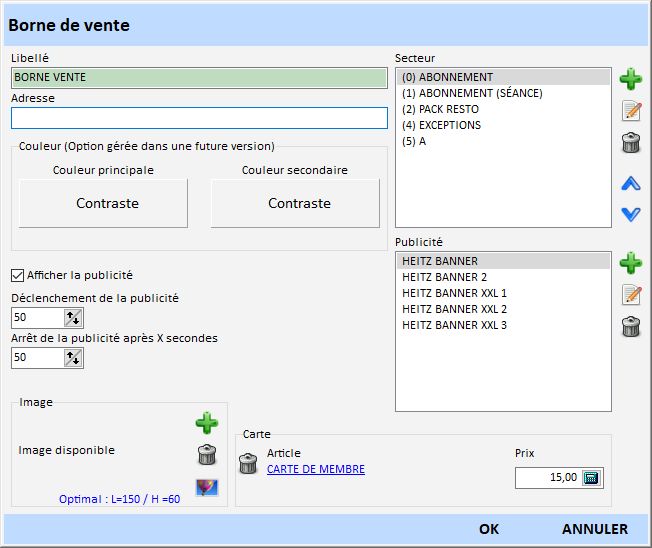This screenshot has height=548, width=652.
Task: Click the Couleur secondaire Contraste button
Action: tap(295, 203)
